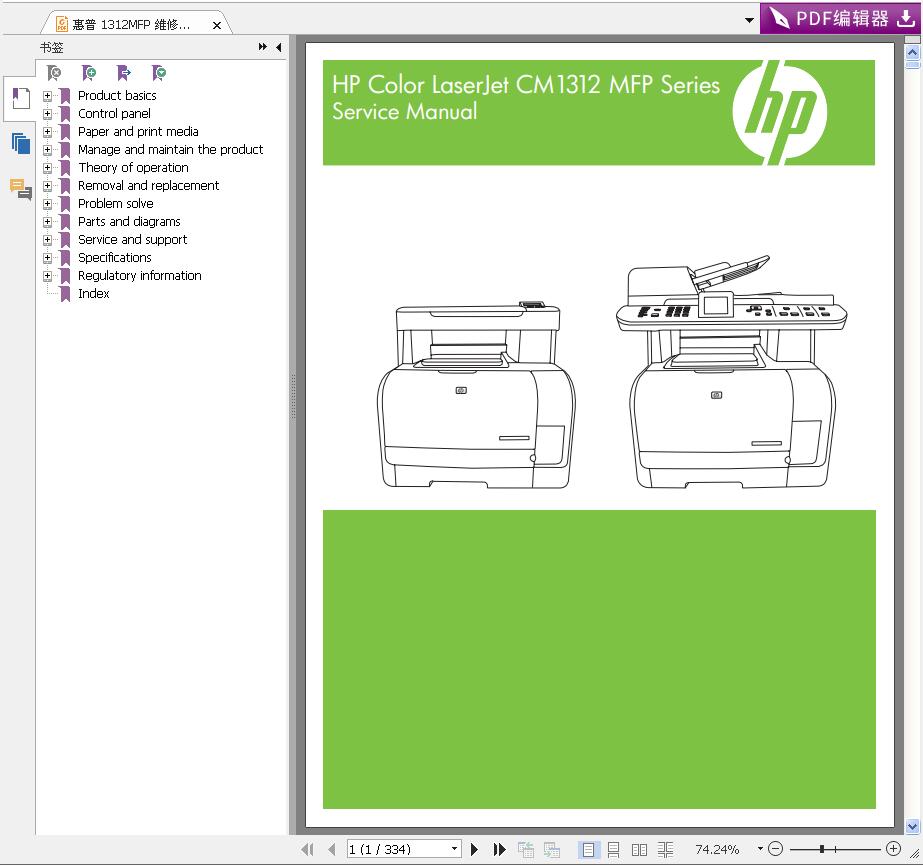Image resolution: width=923 pixels, height=866 pixels.
Task: Open the Removal and replacement bookmark
Action: click(x=148, y=185)
